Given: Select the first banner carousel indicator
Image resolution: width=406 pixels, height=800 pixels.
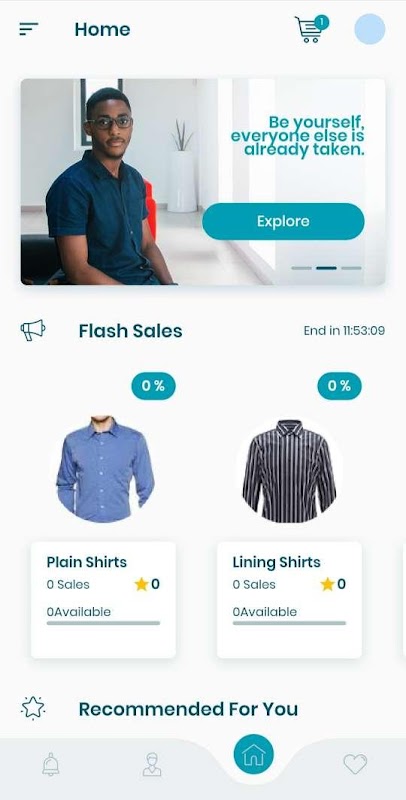Looking at the screenshot, I should (x=301, y=268).
